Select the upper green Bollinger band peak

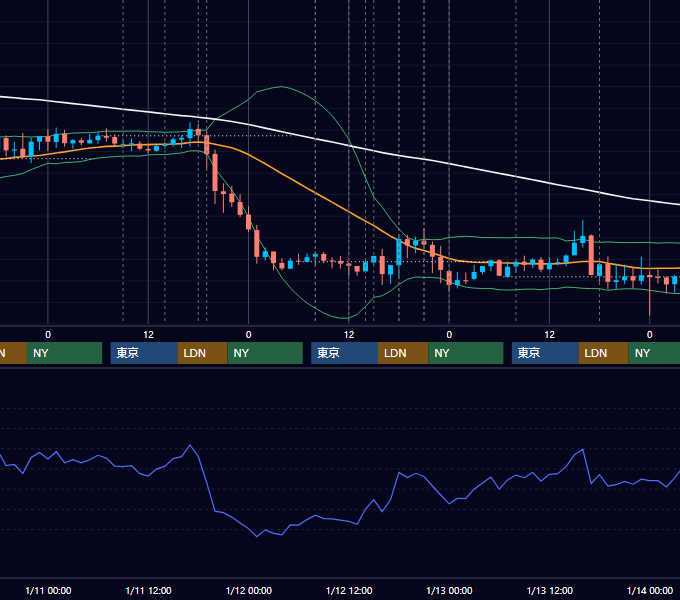pyautogui.click(x=282, y=87)
